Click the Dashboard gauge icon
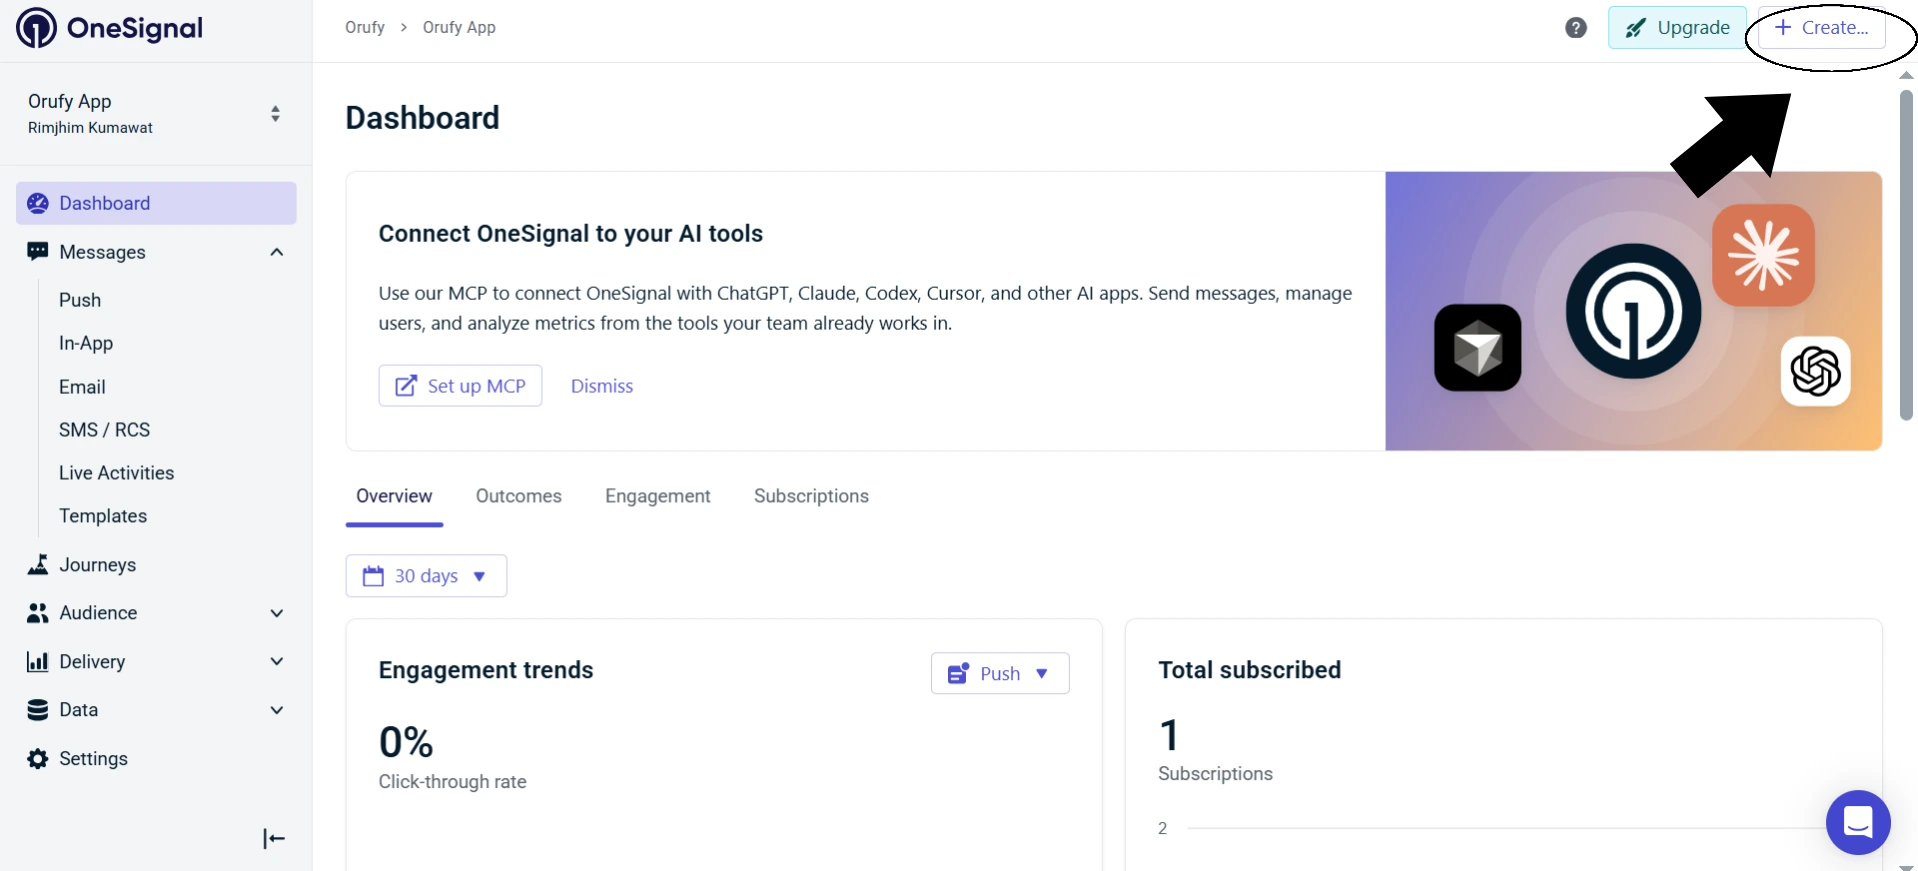1918x871 pixels. [38, 203]
